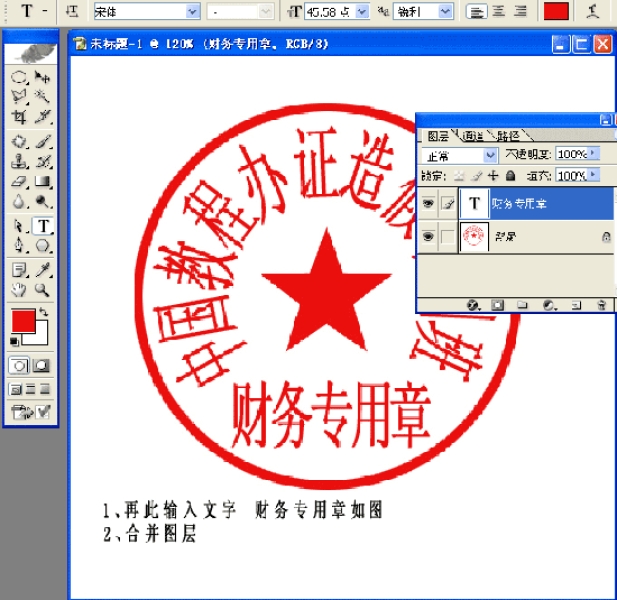The height and width of the screenshot is (600, 617).
Task: Center align text
Action: coord(499,12)
